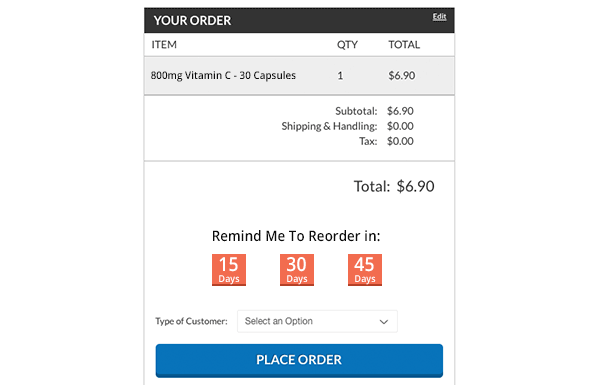Click the quantity value 1
The image size is (600, 385).
(x=340, y=76)
